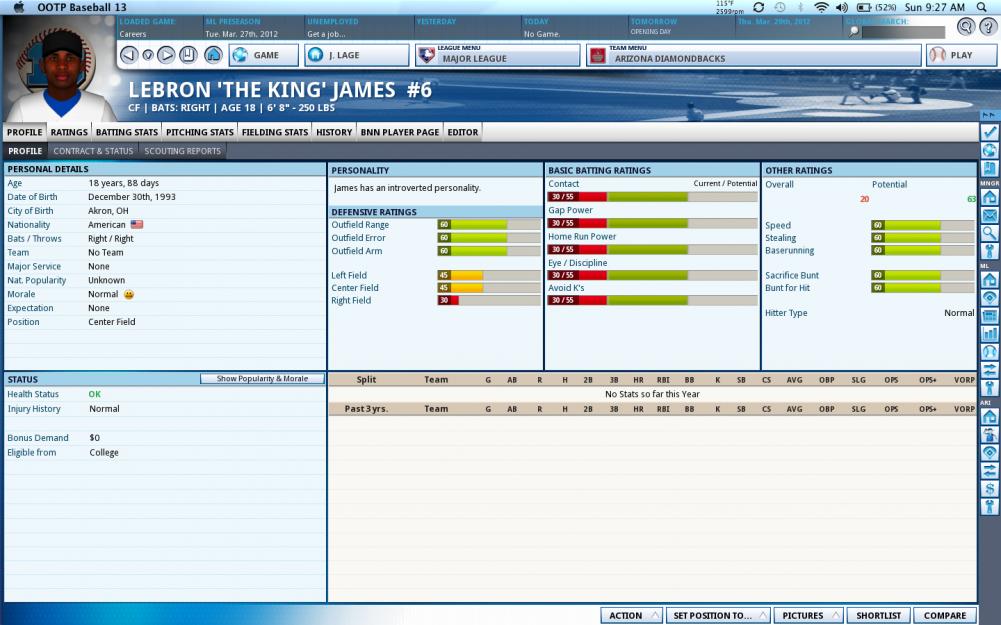Click the globe icon in the sidebar
Viewport: 1001px width, 625px height.
pyautogui.click(x=989, y=150)
